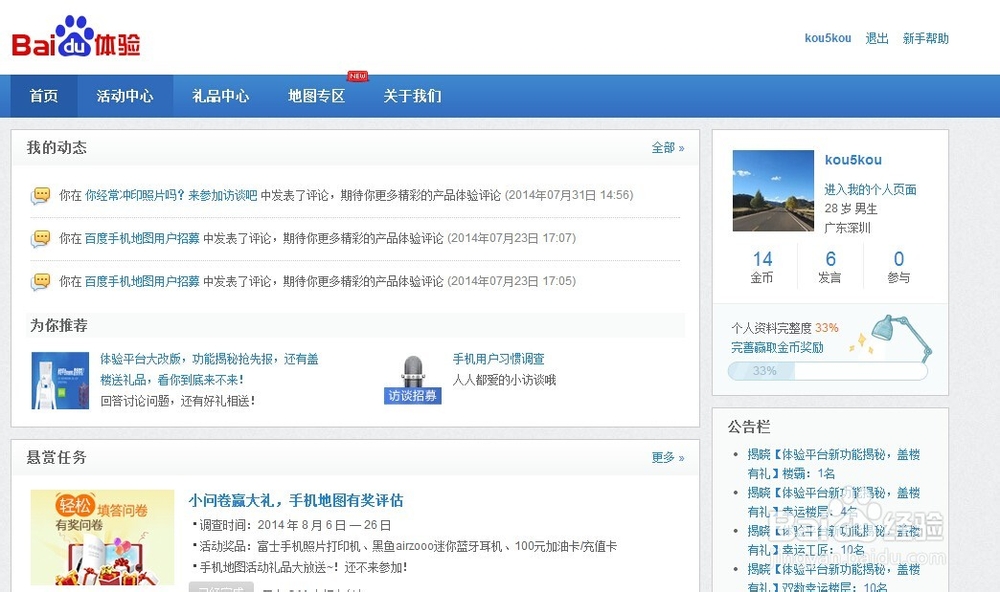Click 完善赢取金币奖励 link
Viewport: 1000px width, 592px height.
[x=777, y=348]
